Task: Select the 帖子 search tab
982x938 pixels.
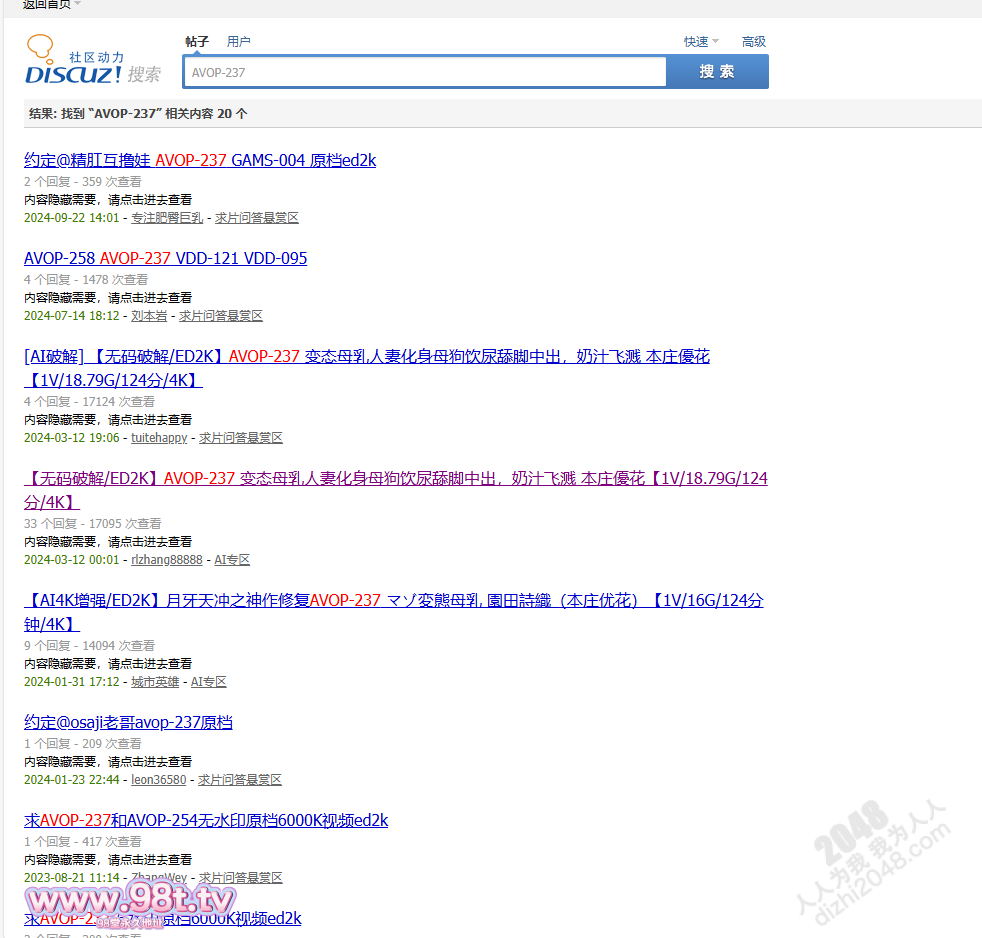Action: tap(197, 42)
